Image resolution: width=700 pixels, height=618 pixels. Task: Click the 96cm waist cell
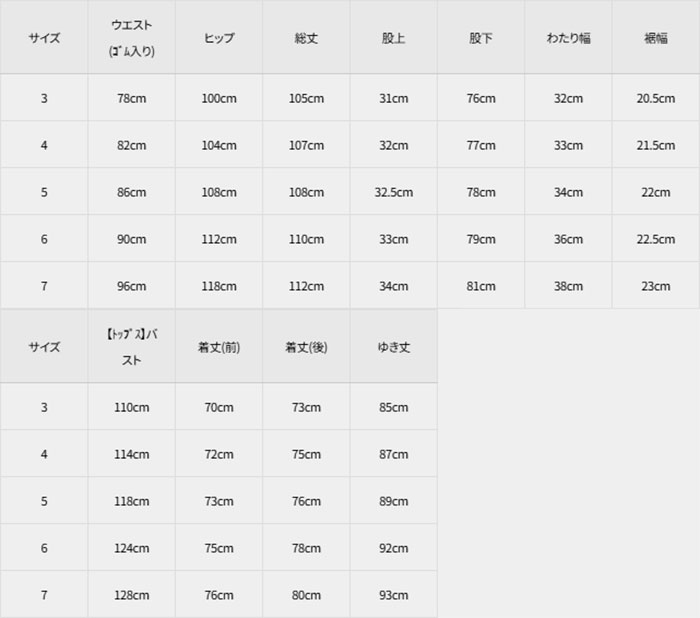pyautogui.click(x=131, y=286)
